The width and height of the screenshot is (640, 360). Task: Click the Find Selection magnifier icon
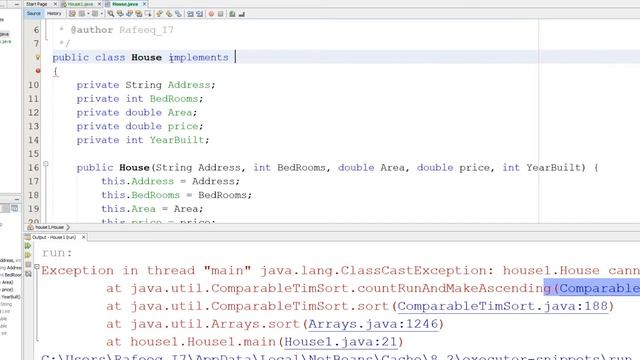click(x=111, y=14)
